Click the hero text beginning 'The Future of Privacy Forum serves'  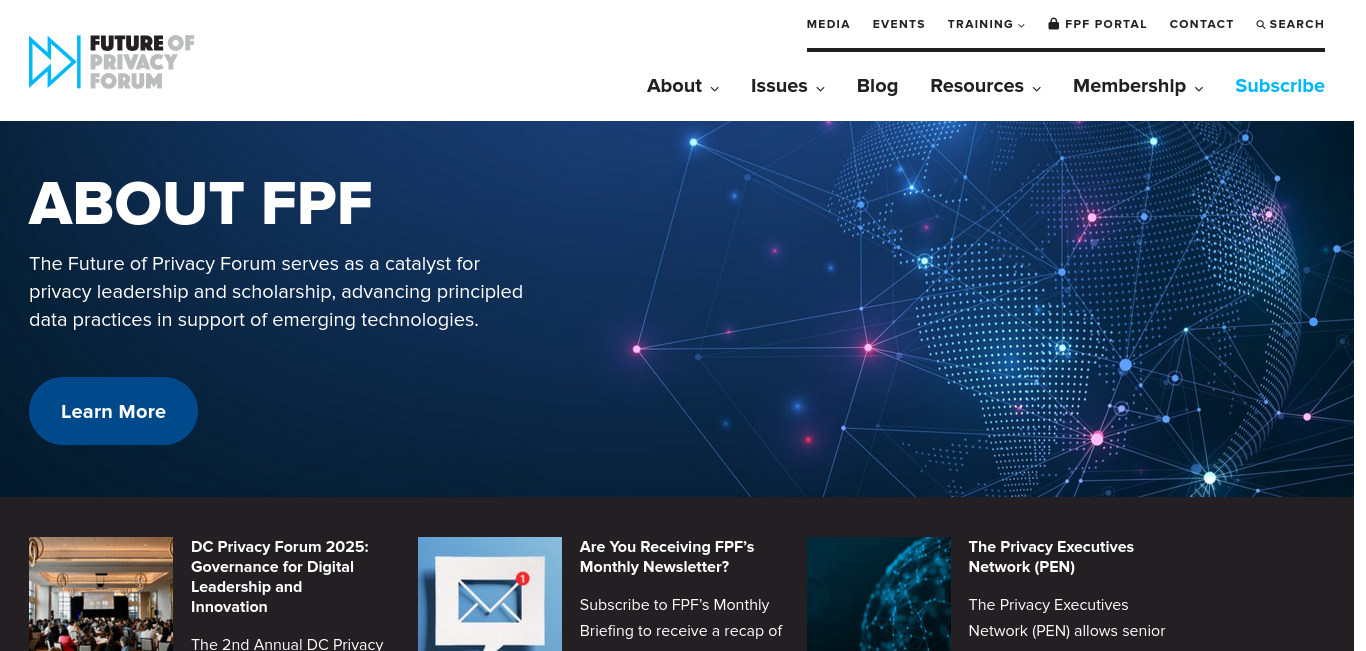[276, 292]
